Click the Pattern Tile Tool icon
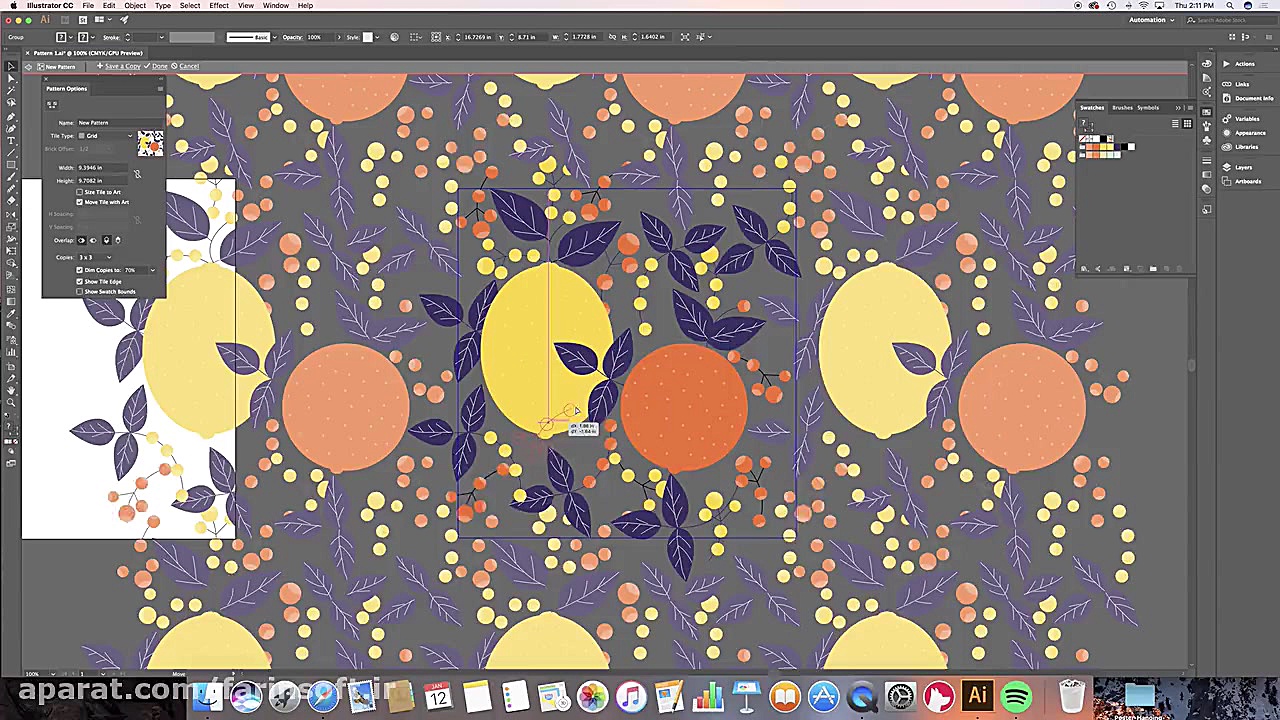Screen dimensions: 1280x720 click(52, 104)
